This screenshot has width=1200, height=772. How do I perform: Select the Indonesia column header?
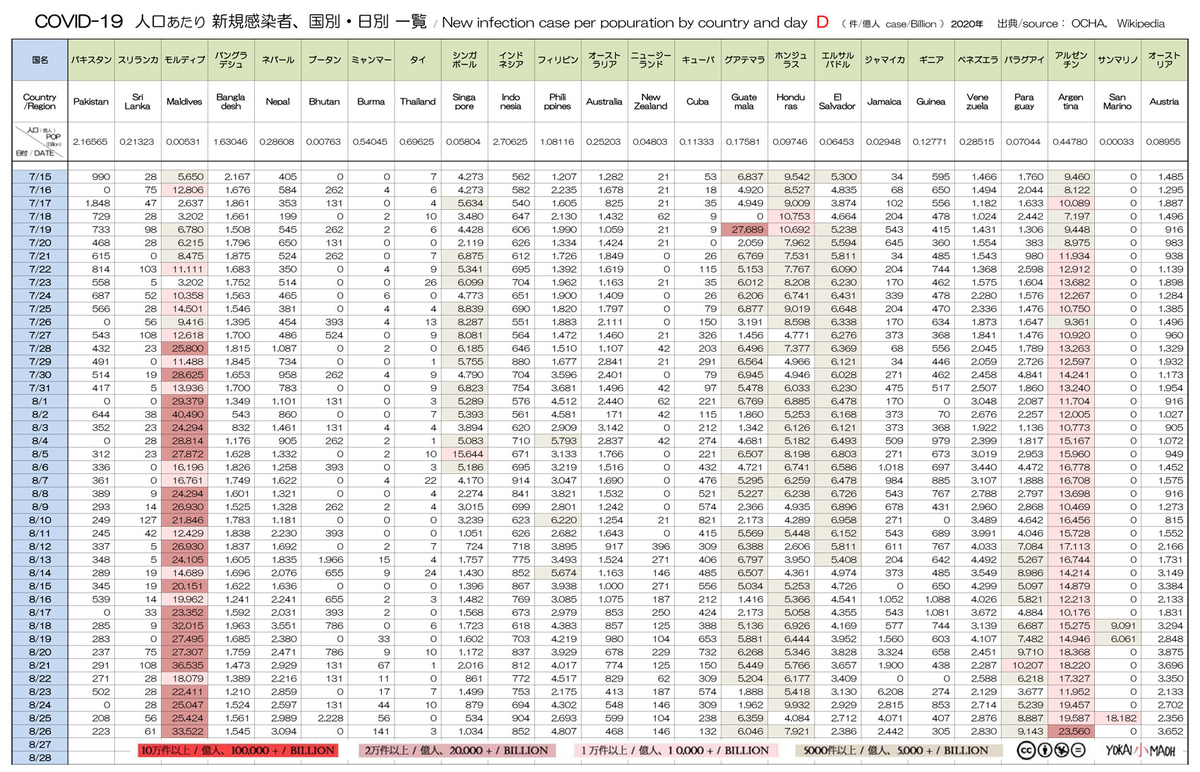pyautogui.click(x=511, y=102)
